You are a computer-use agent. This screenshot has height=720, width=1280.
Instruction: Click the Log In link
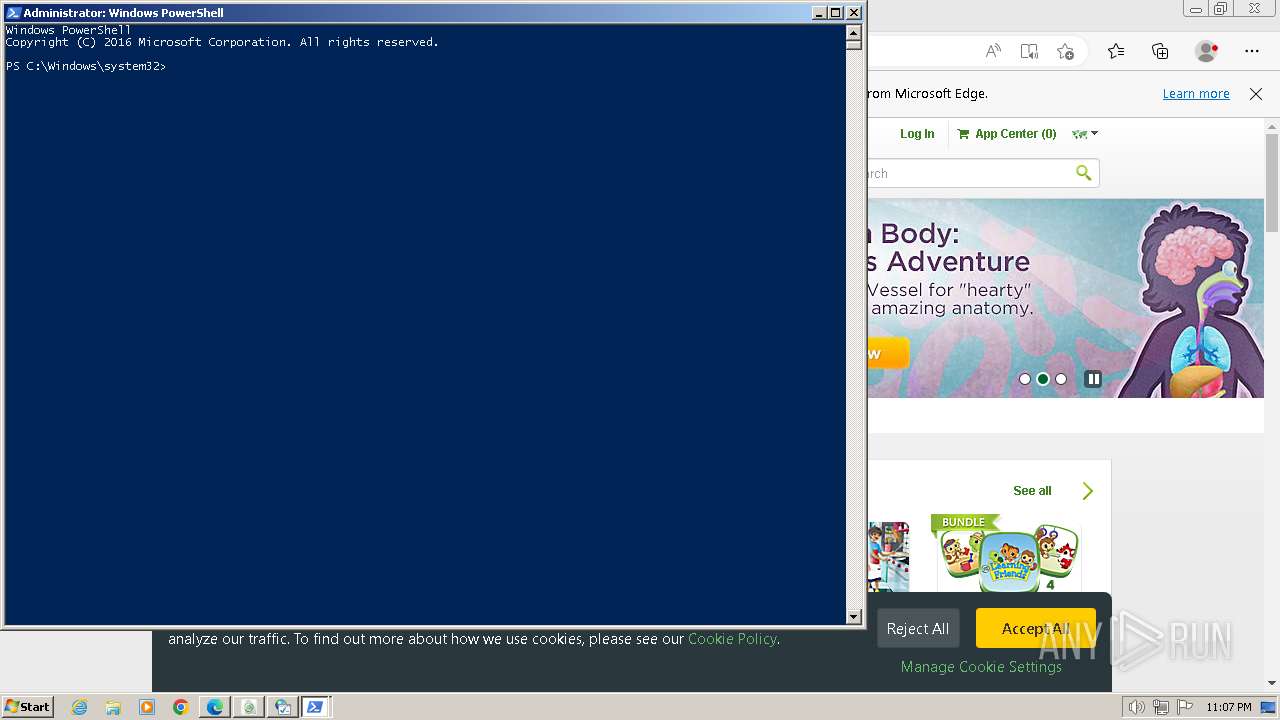tap(917, 134)
